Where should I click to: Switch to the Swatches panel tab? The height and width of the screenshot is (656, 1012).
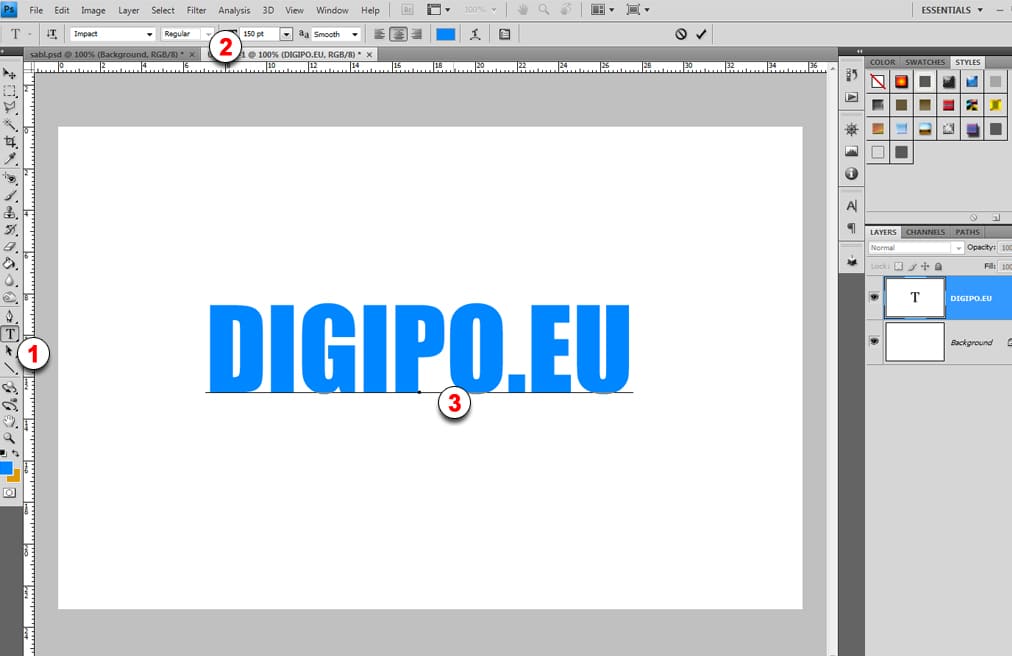925,62
